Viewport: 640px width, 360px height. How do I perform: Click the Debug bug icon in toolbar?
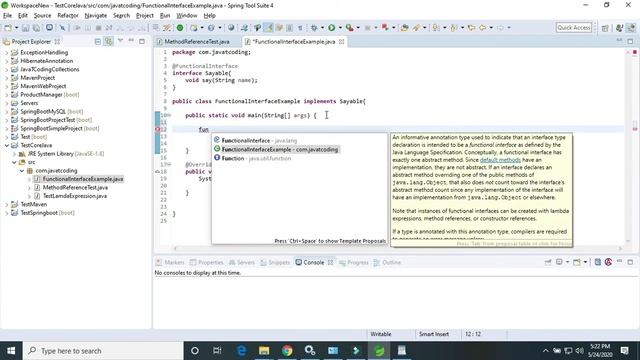point(313,28)
